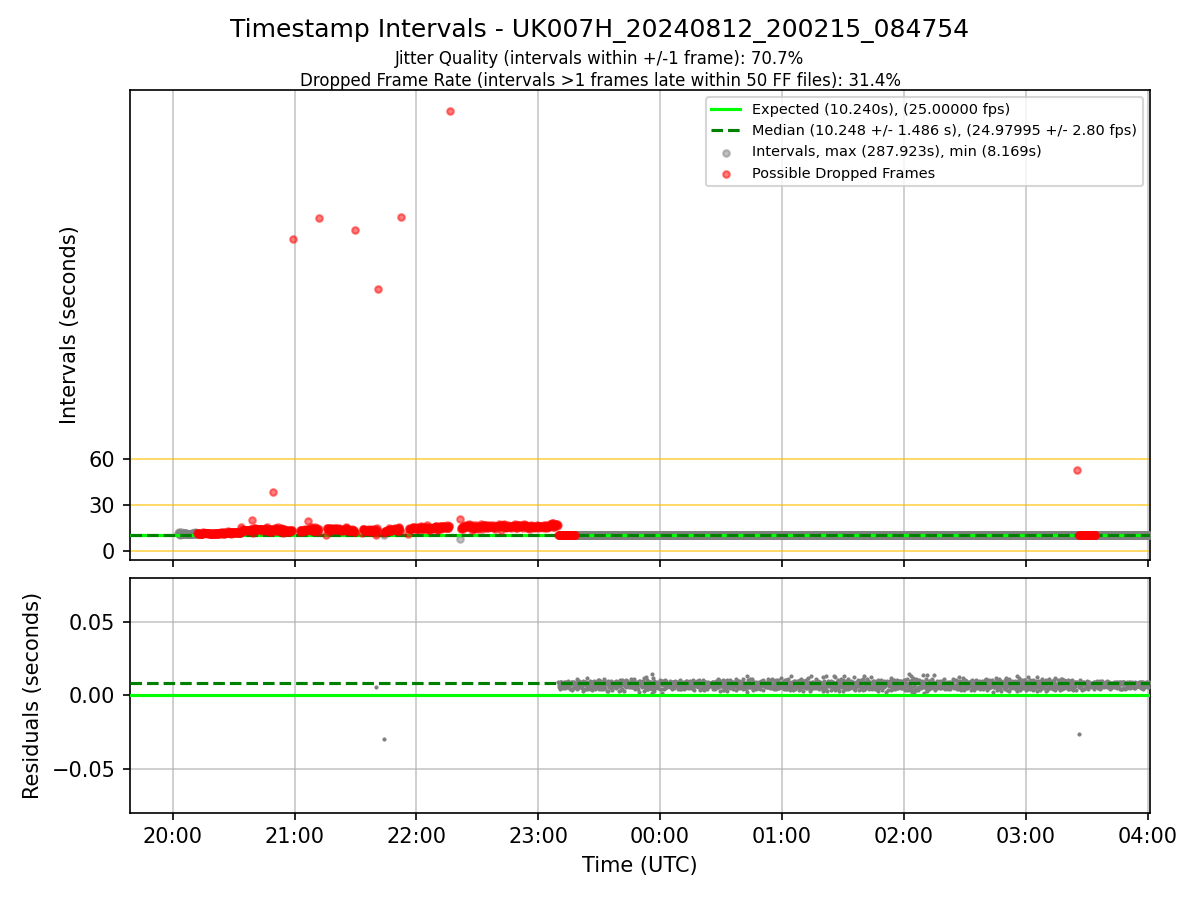1200x900 pixels.
Task: Click the plot title 'Timestamp Intervals - UK007H_20240812_200215_084754'
Action: (599, 29)
